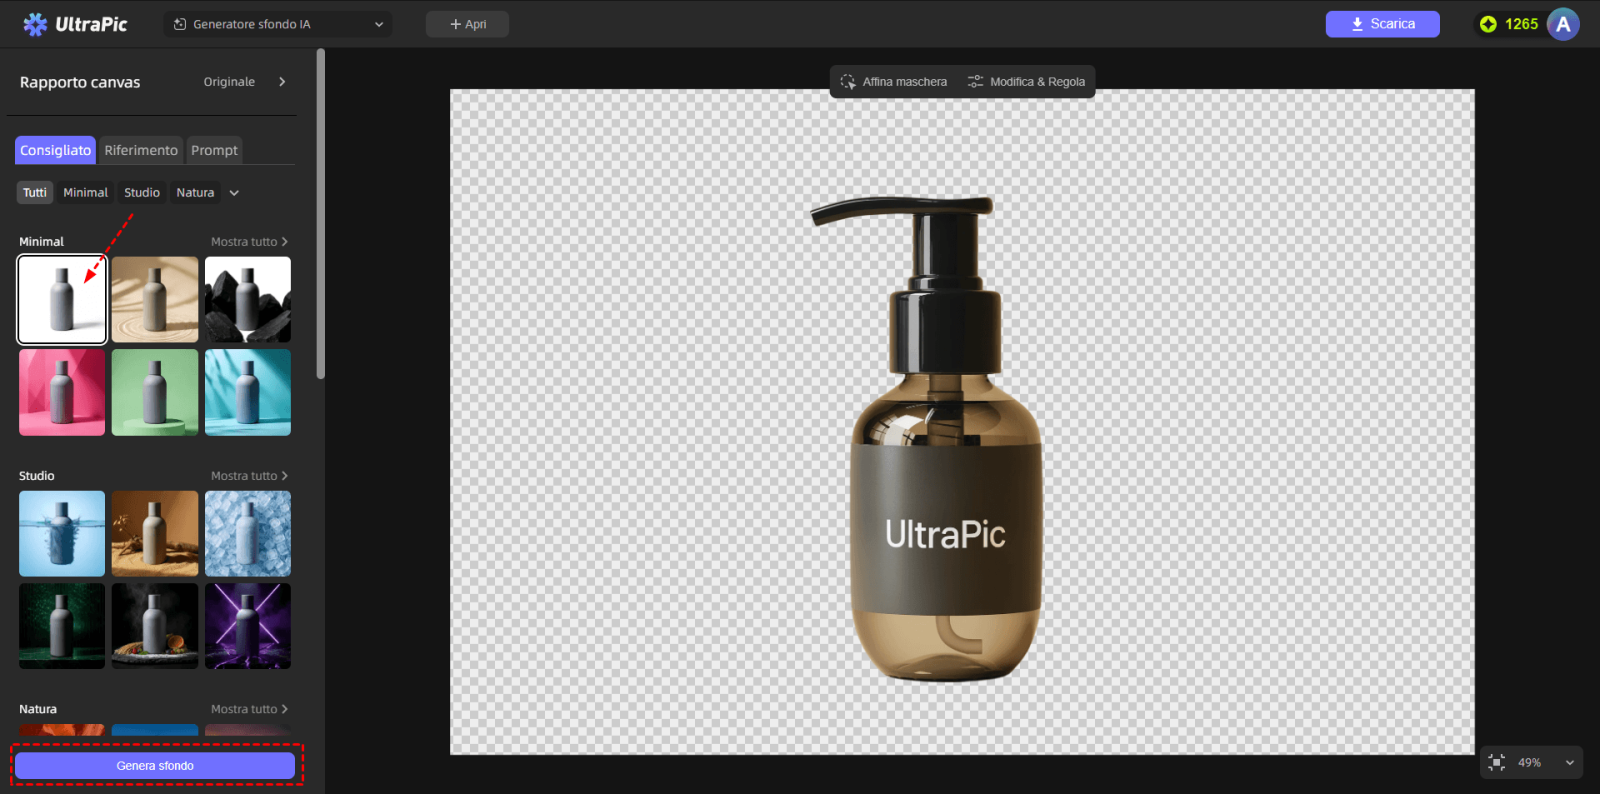
Task: Click the fit-to-screen icon
Action: coord(1497,762)
